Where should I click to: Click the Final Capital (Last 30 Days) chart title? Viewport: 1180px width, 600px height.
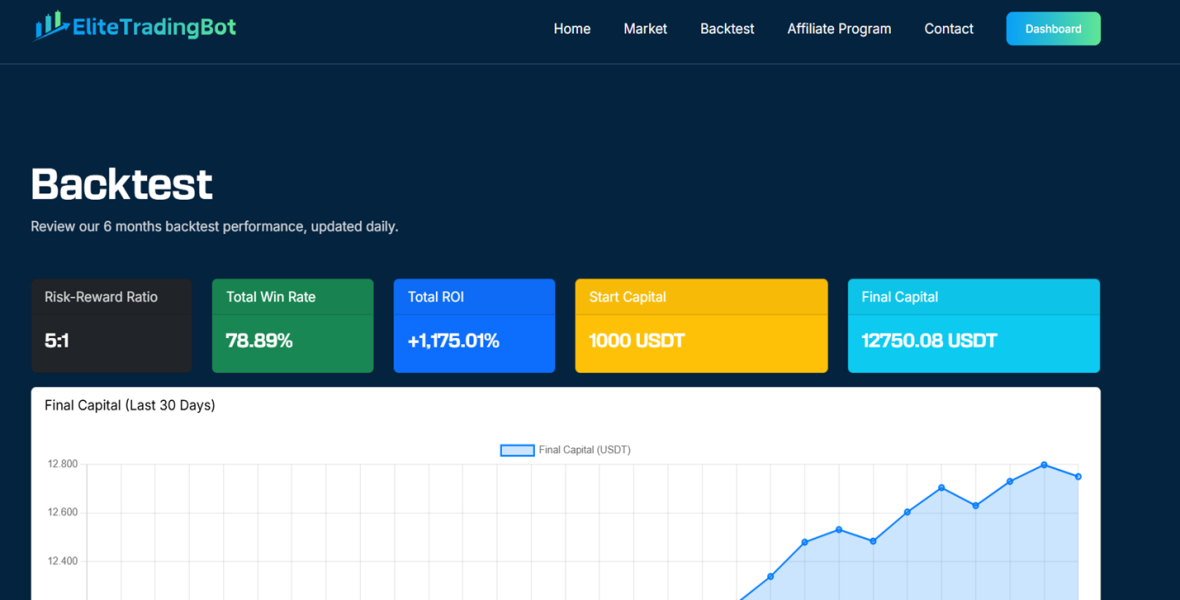(x=131, y=405)
